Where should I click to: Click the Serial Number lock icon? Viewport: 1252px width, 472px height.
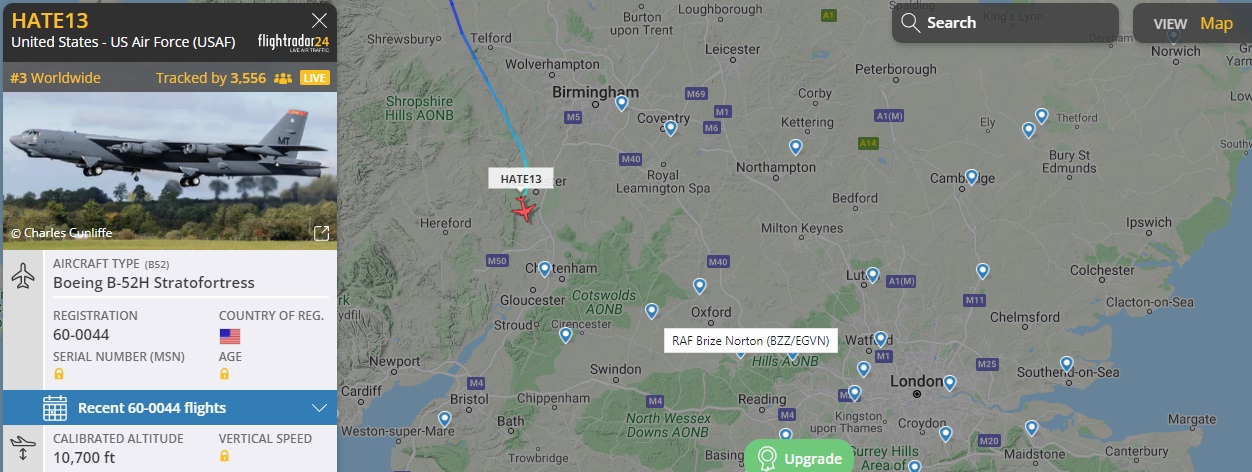[x=59, y=374]
